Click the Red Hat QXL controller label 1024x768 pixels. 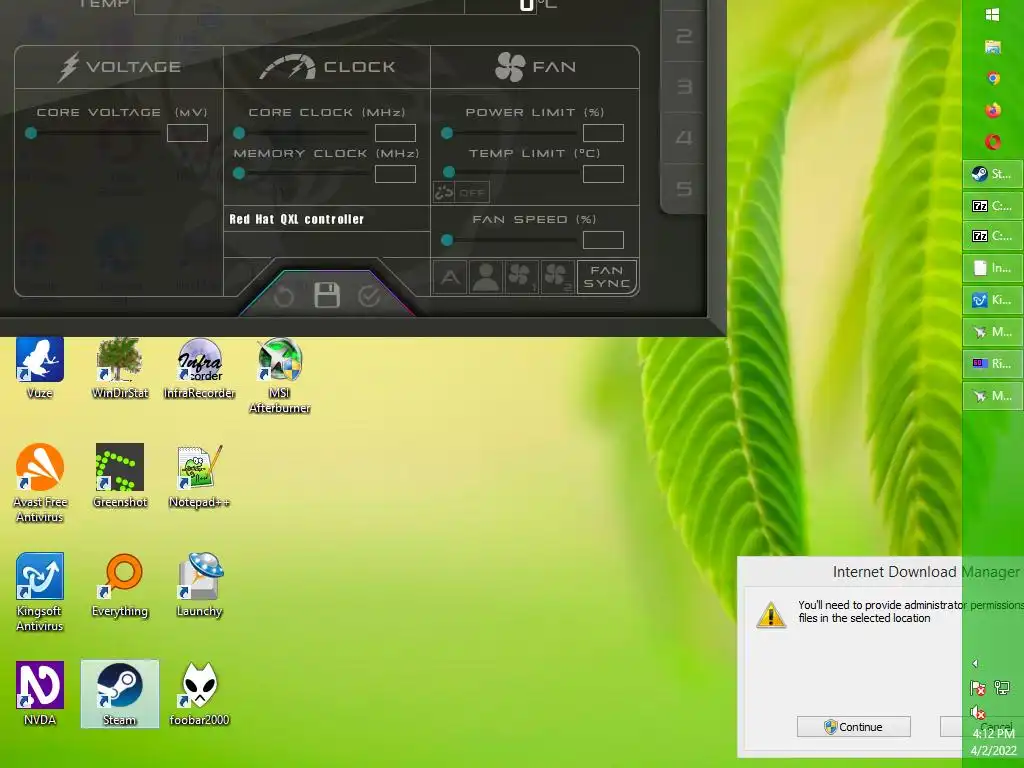pyautogui.click(x=296, y=219)
